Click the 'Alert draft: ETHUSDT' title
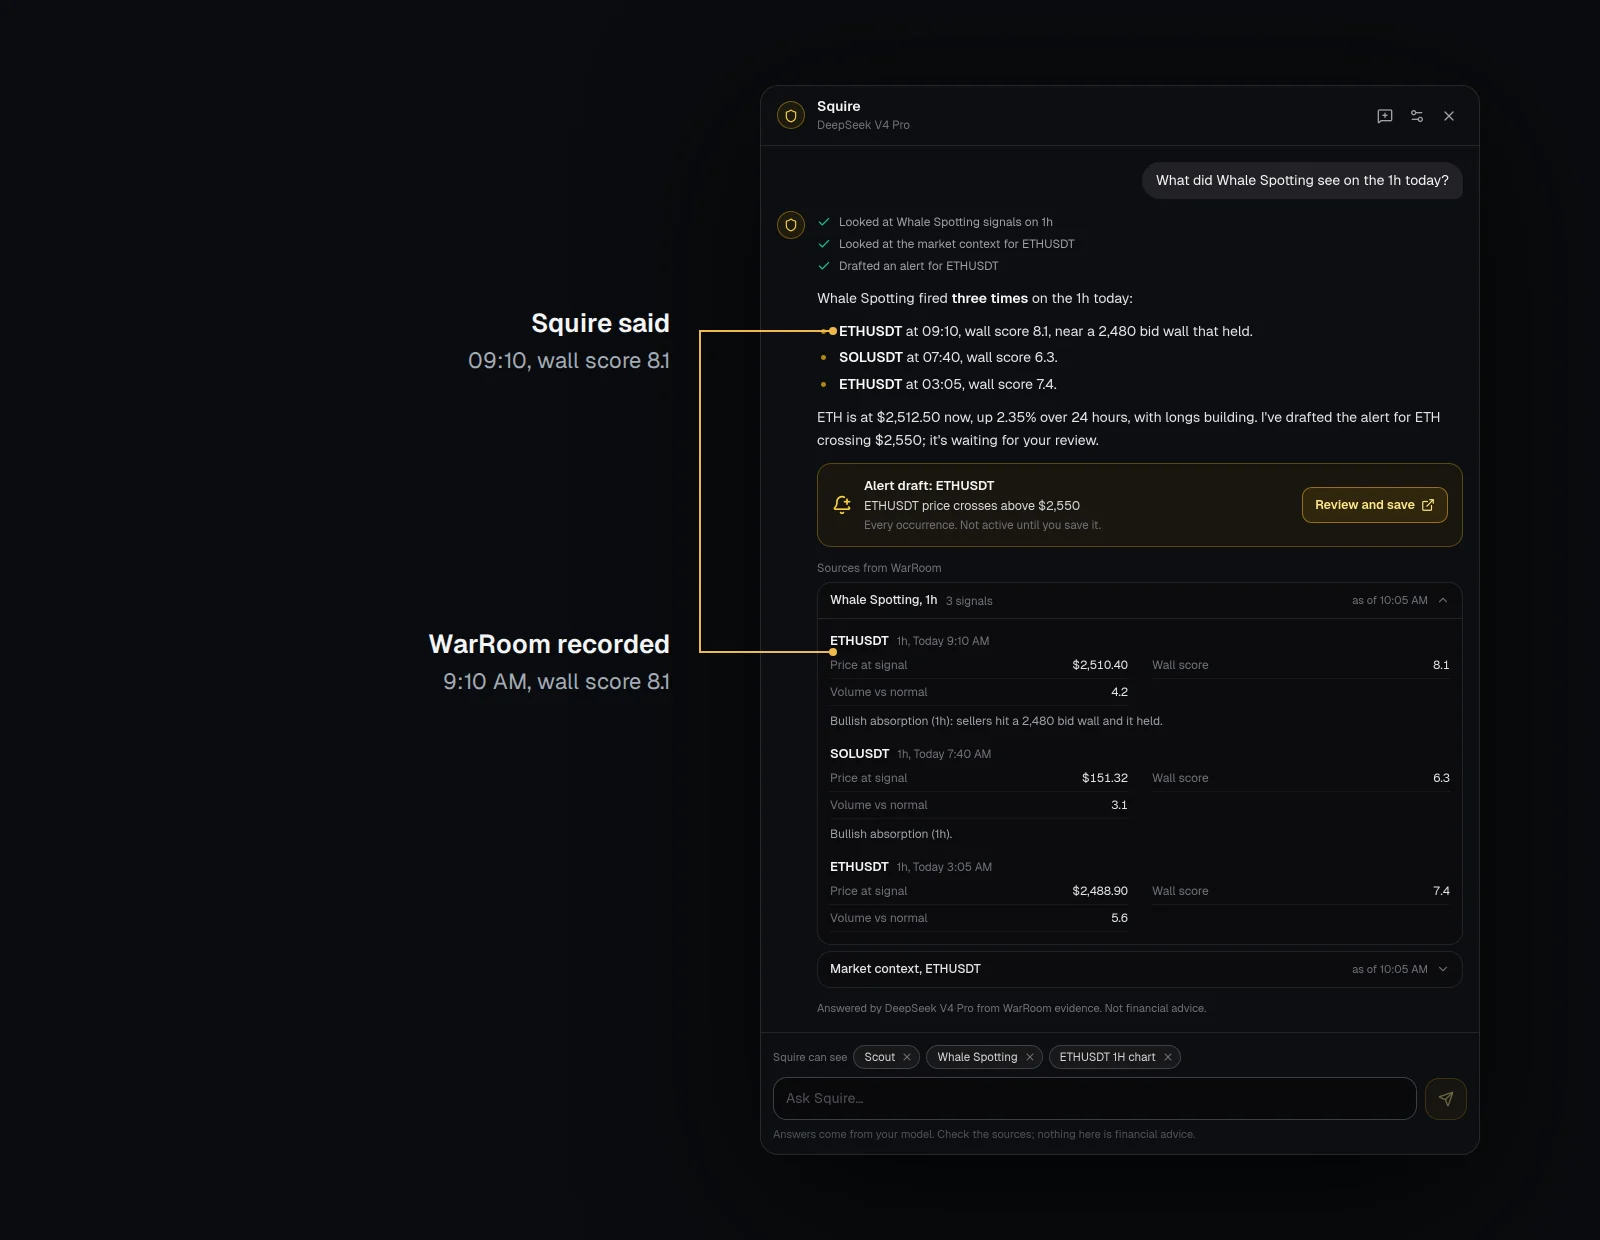Viewport: 1600px width, 1240px height. (929, 486)
